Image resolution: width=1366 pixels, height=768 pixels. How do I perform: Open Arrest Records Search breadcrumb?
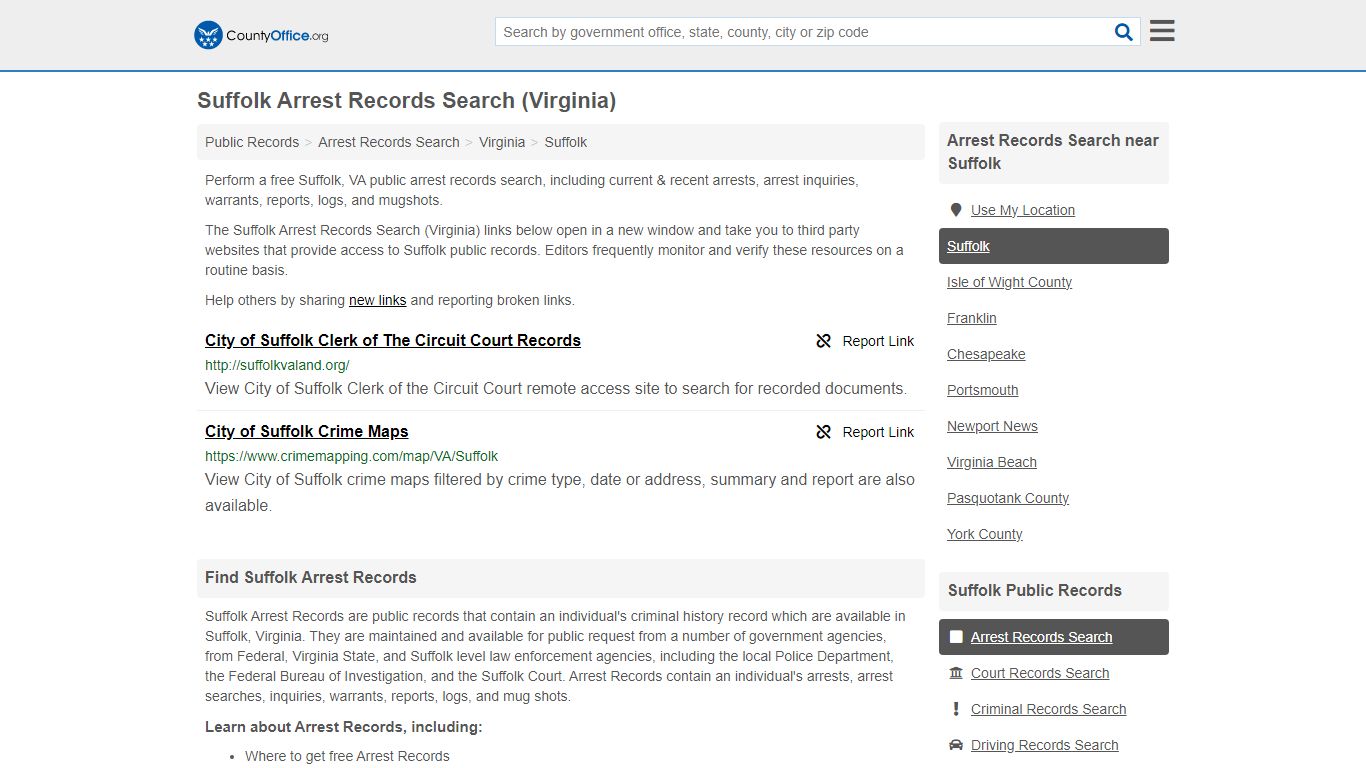tap(389, 142)
